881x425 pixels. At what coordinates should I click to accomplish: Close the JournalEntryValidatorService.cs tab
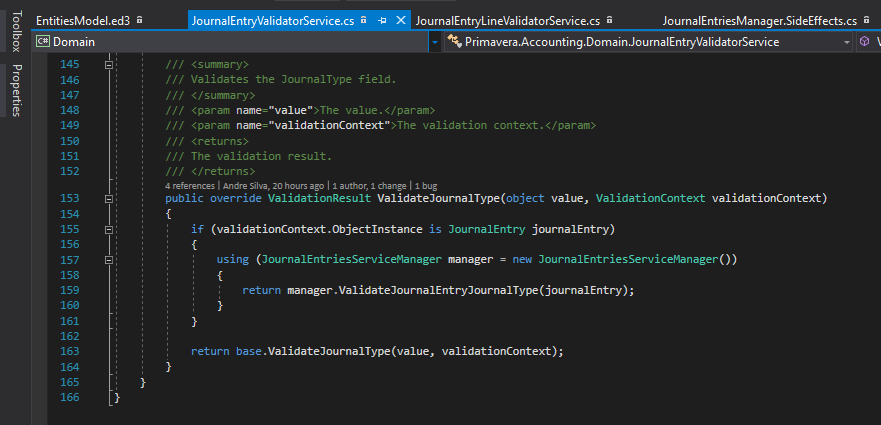tap(401, 20)
